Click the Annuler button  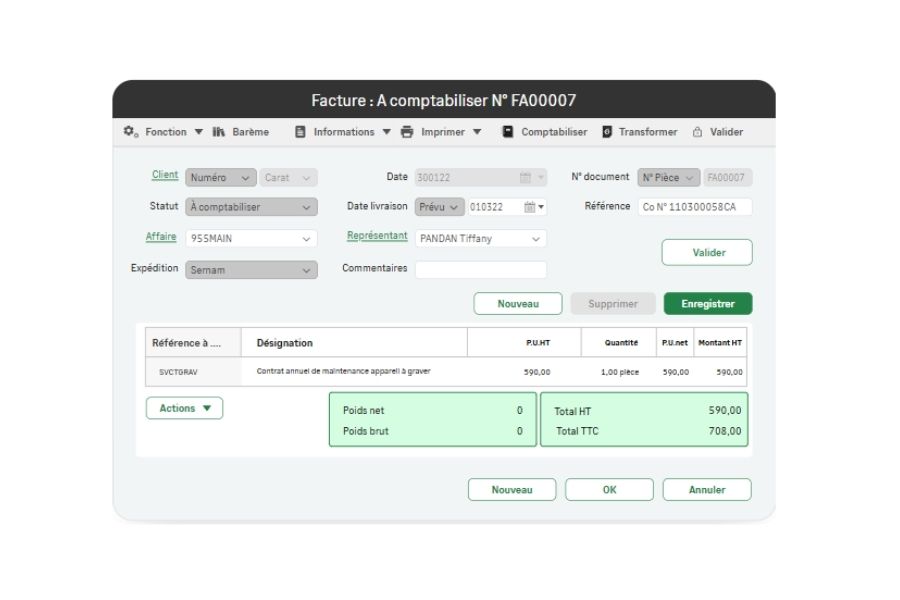tap(707, 490)
